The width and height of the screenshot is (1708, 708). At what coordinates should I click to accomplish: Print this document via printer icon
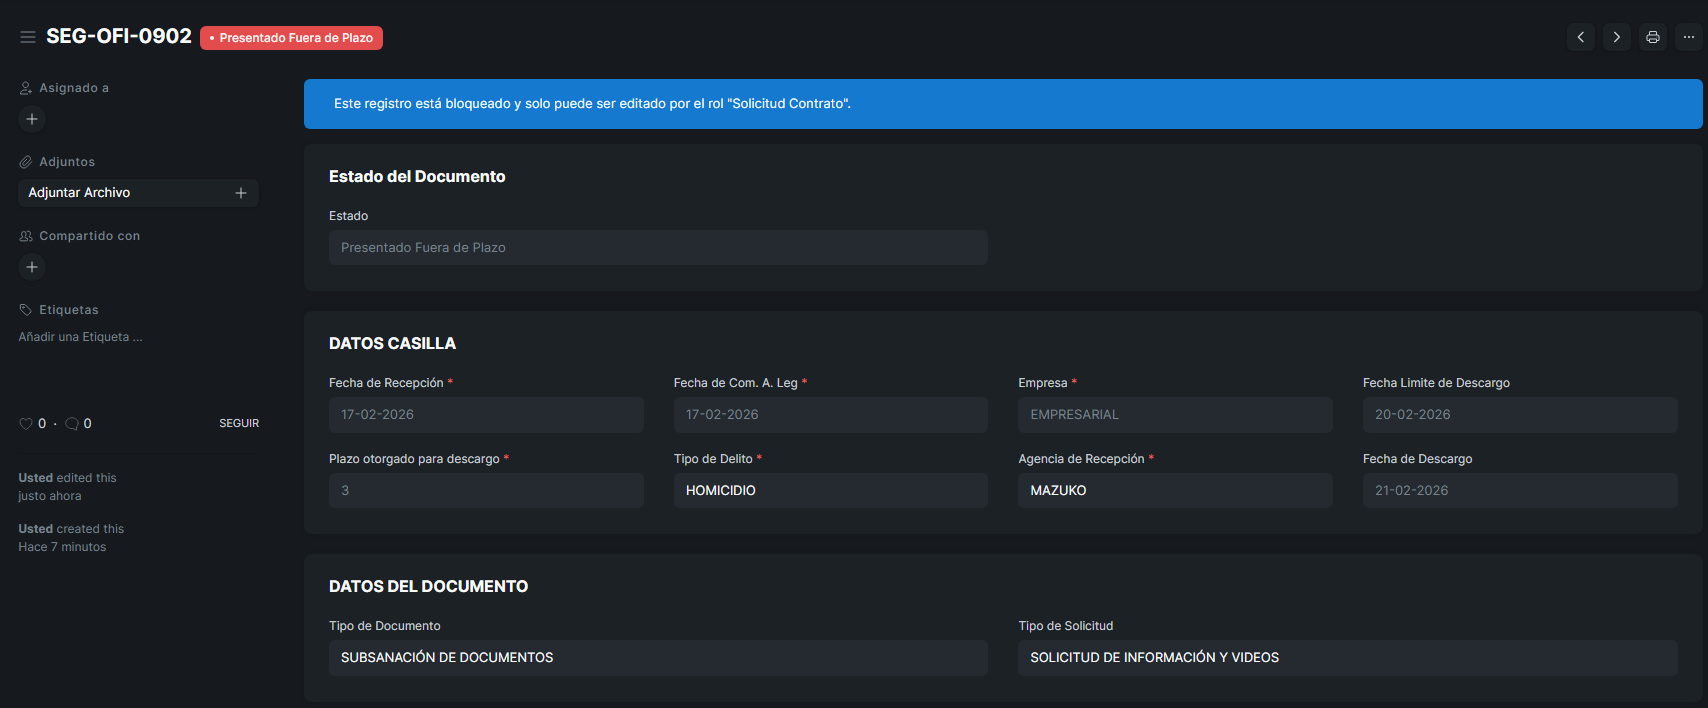click(1652, 37)
